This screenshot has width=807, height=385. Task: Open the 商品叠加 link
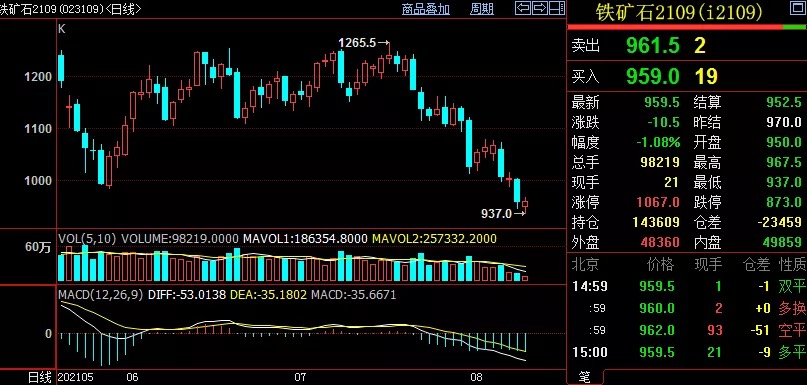tap(426, 9)
